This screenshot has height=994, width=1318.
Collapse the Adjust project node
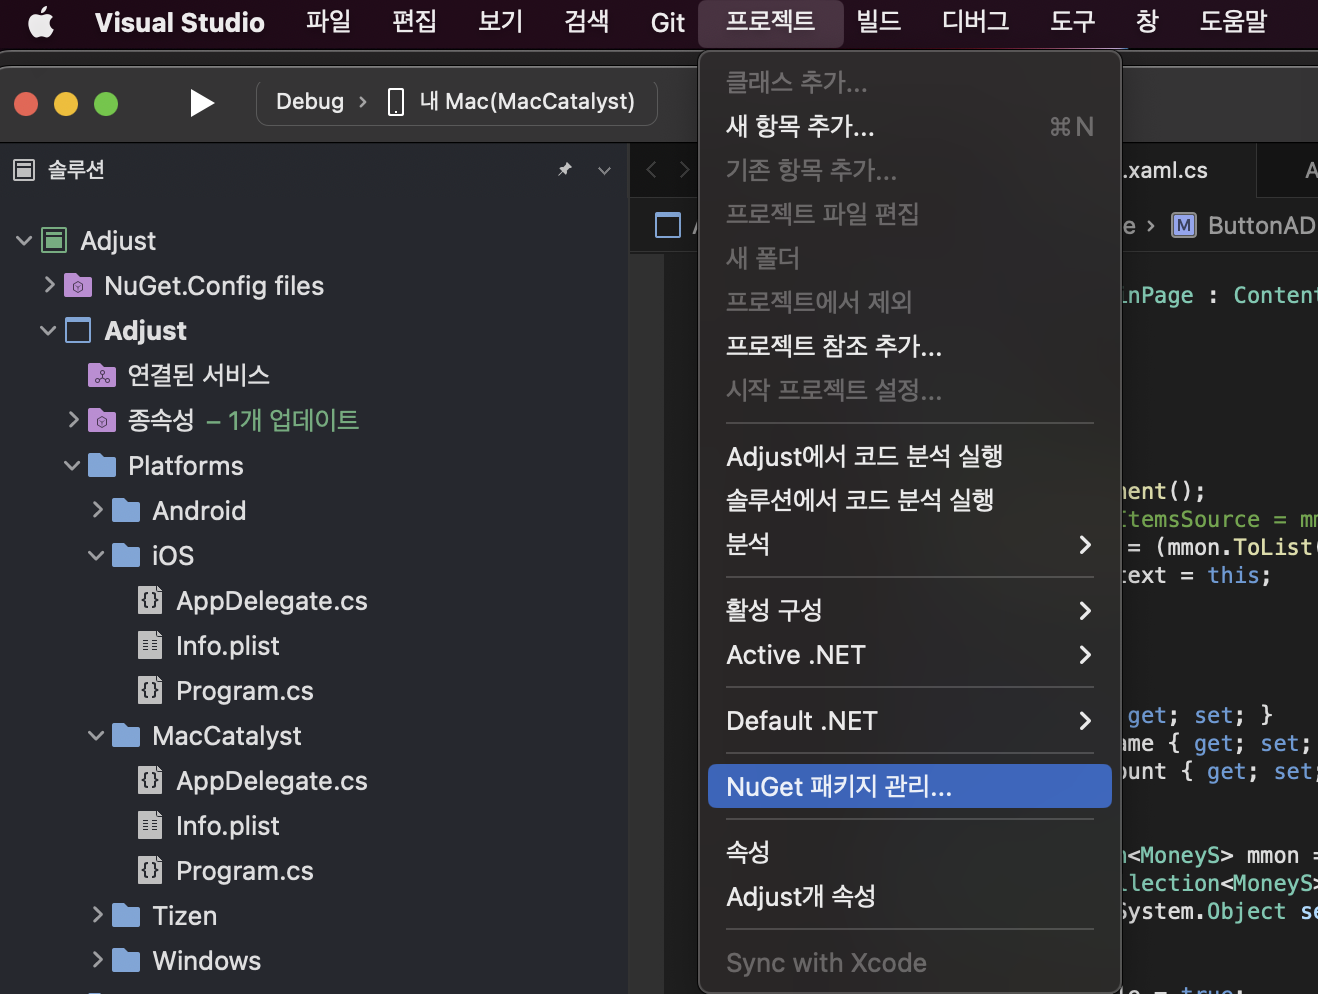pyautogui.click(x=48, y=330)
